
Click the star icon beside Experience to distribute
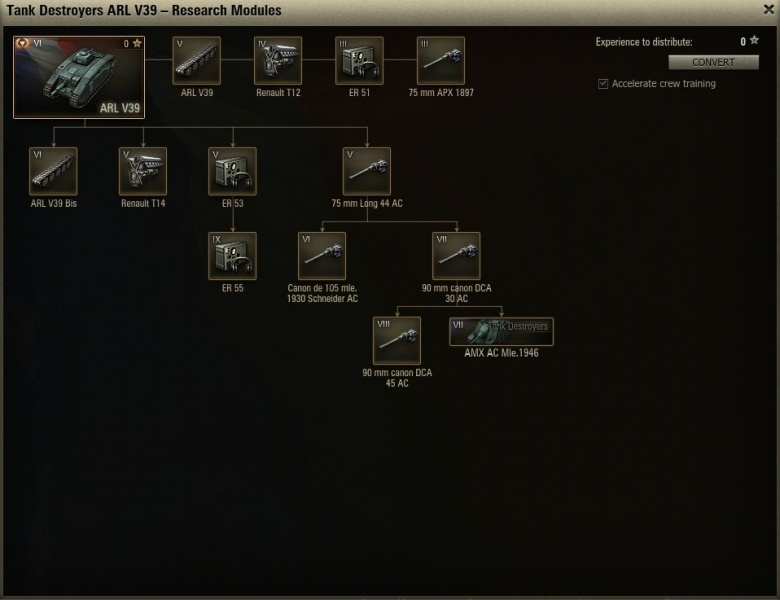755,40
